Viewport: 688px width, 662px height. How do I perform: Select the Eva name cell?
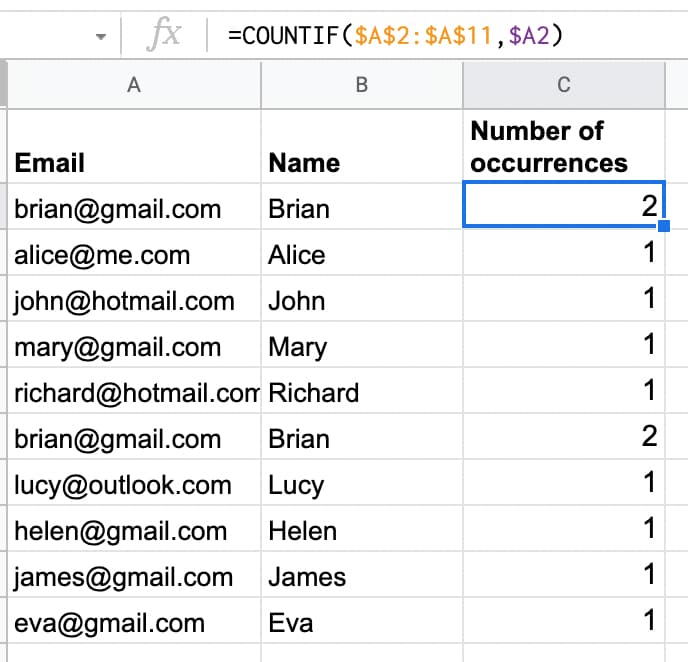[x=362, y=621]
